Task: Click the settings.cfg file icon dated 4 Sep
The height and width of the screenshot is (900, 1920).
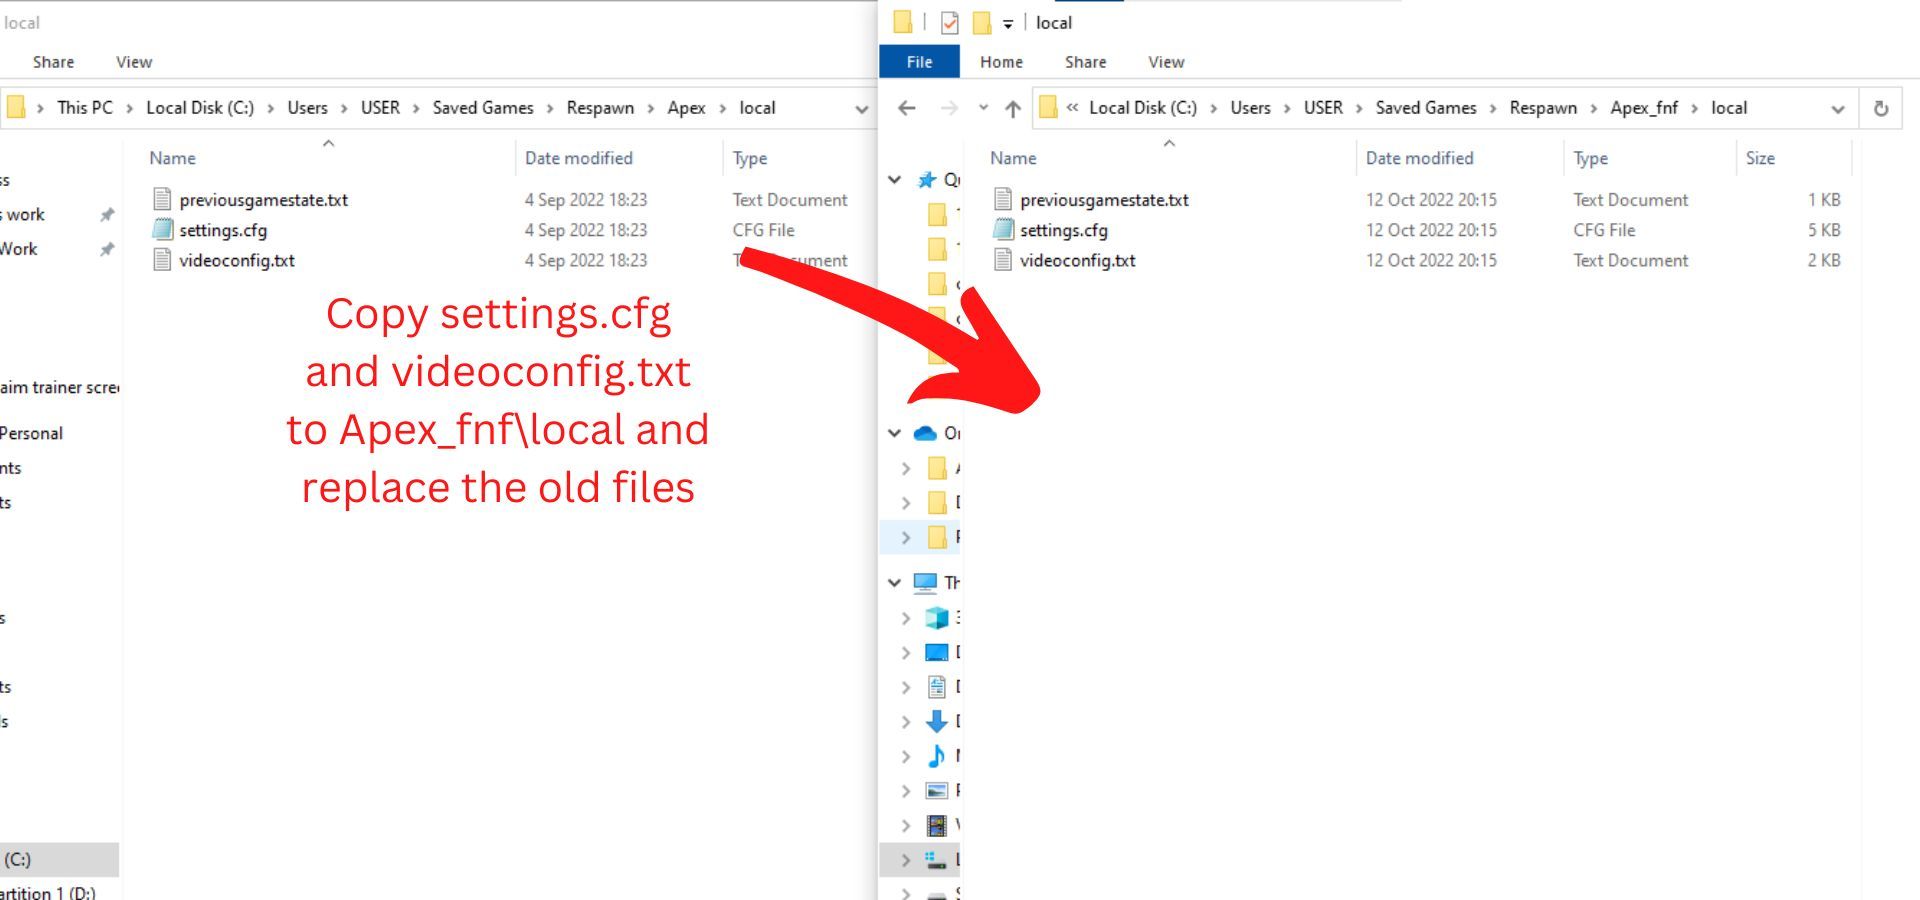Action: (x=162, y=229)
